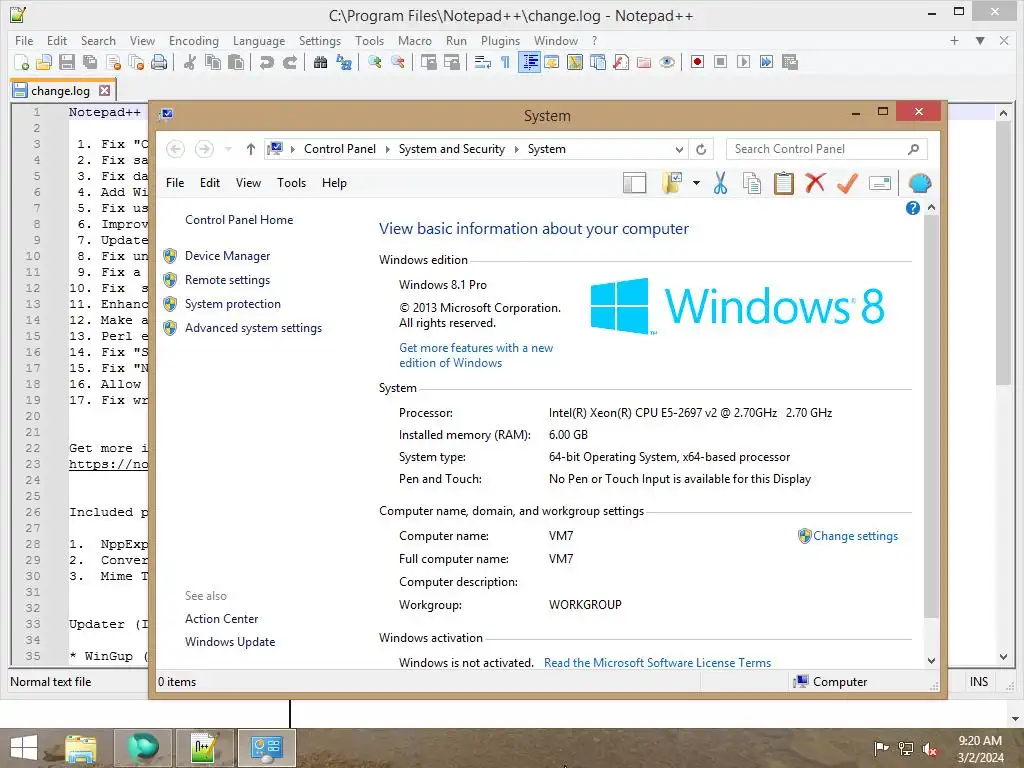The width and height of the screenshot is (1024, 768).
Task: Click Open file icon in Notepad++ toolbar
Action: [x=44, y=62]
